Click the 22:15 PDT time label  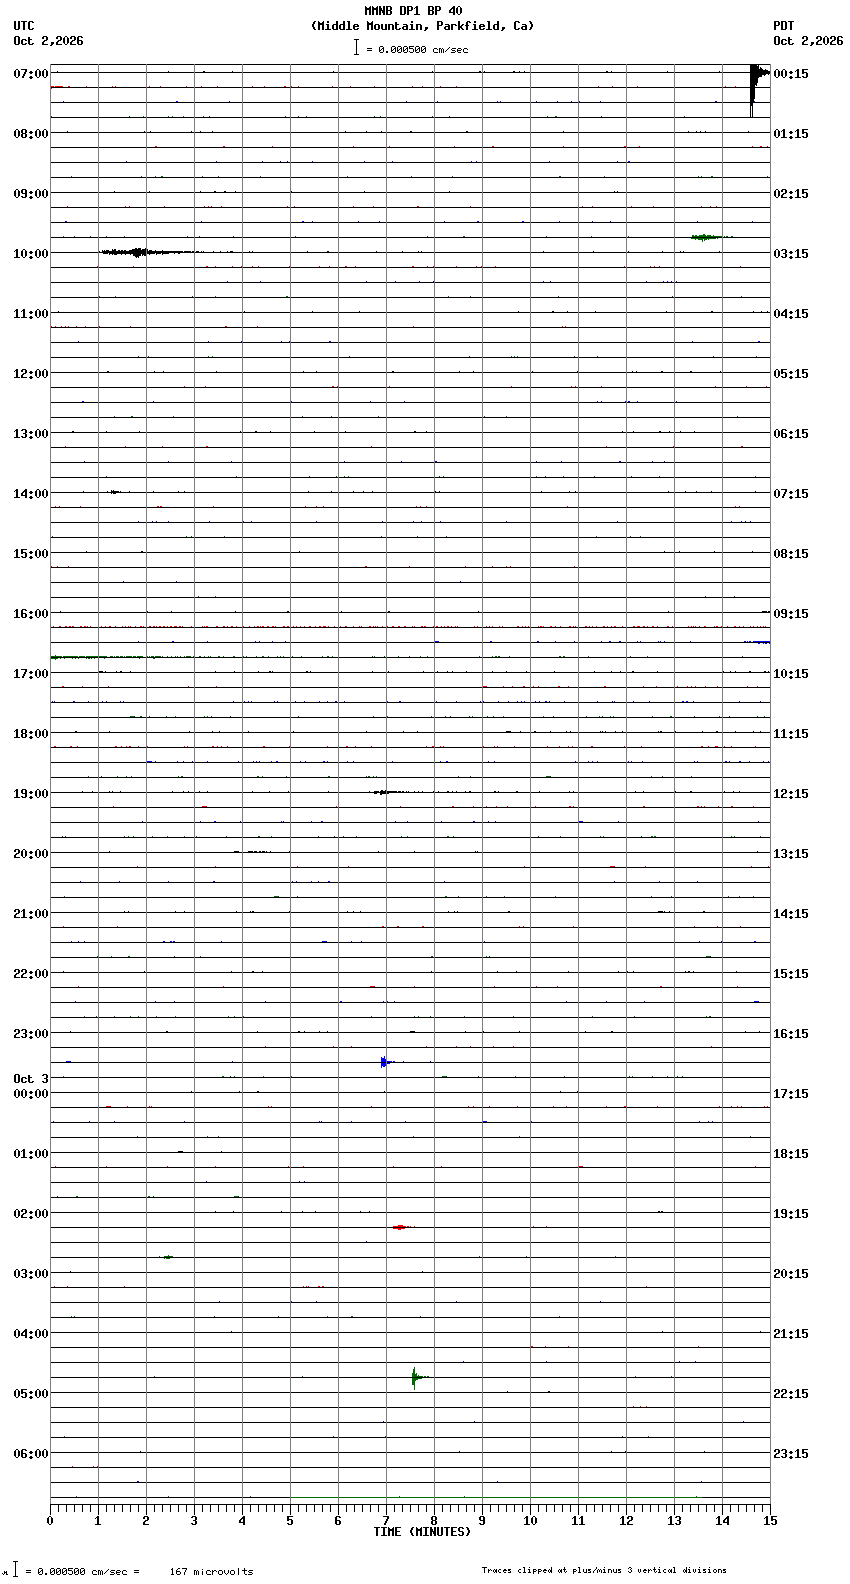[x=791, y=1394]
